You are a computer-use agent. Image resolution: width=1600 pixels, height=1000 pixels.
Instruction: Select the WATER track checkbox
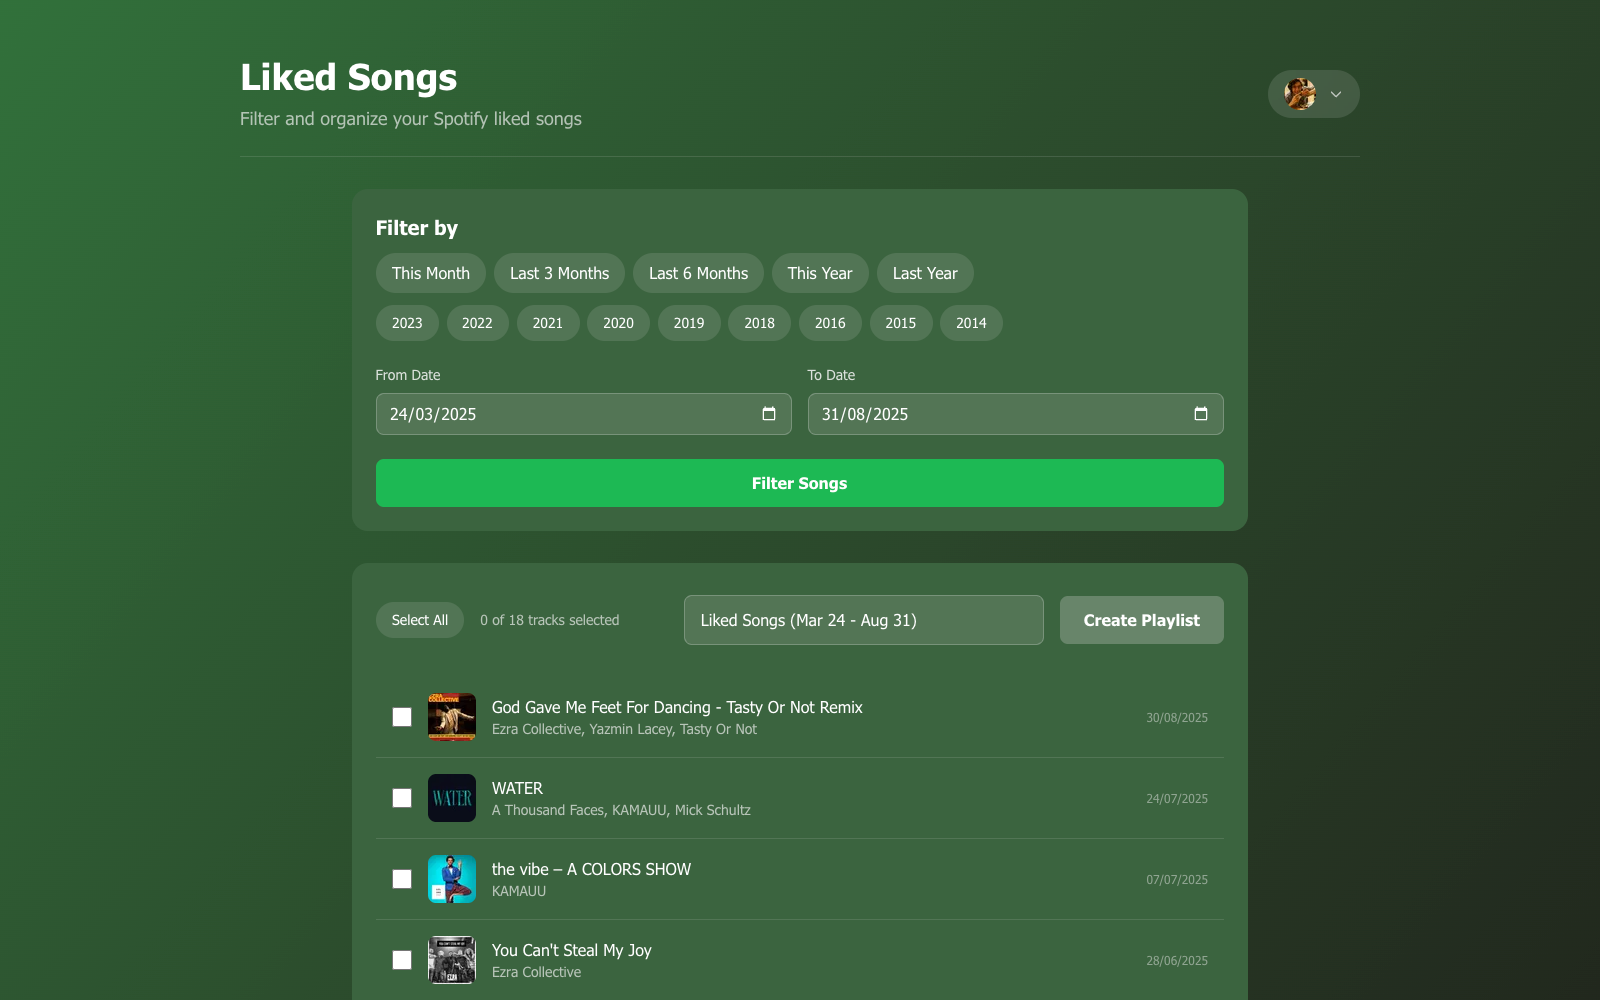(402, 798)
